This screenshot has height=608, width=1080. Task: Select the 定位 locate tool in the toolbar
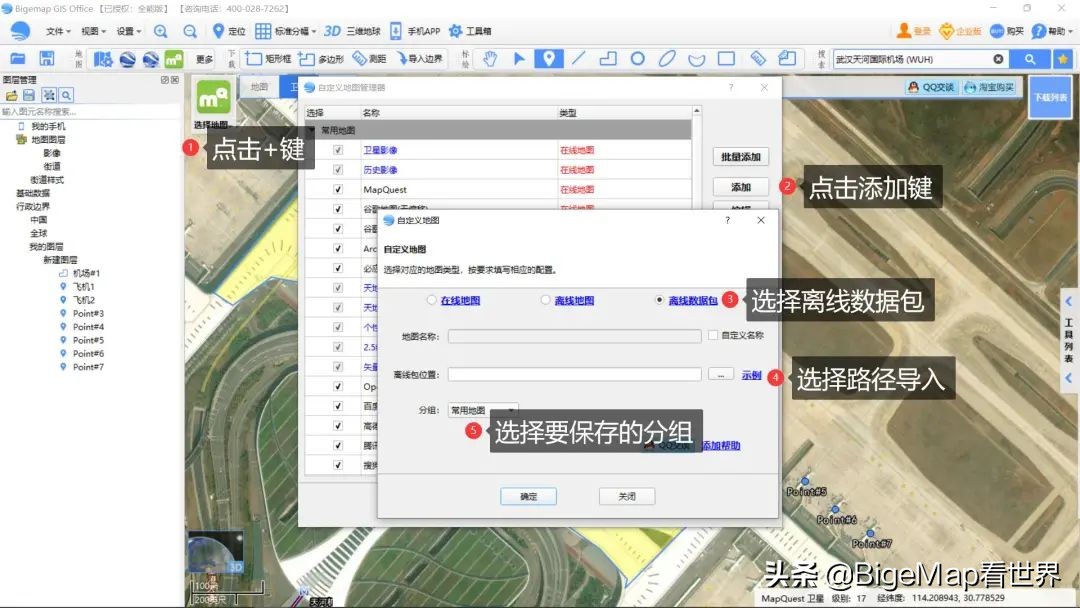(238, 30)
